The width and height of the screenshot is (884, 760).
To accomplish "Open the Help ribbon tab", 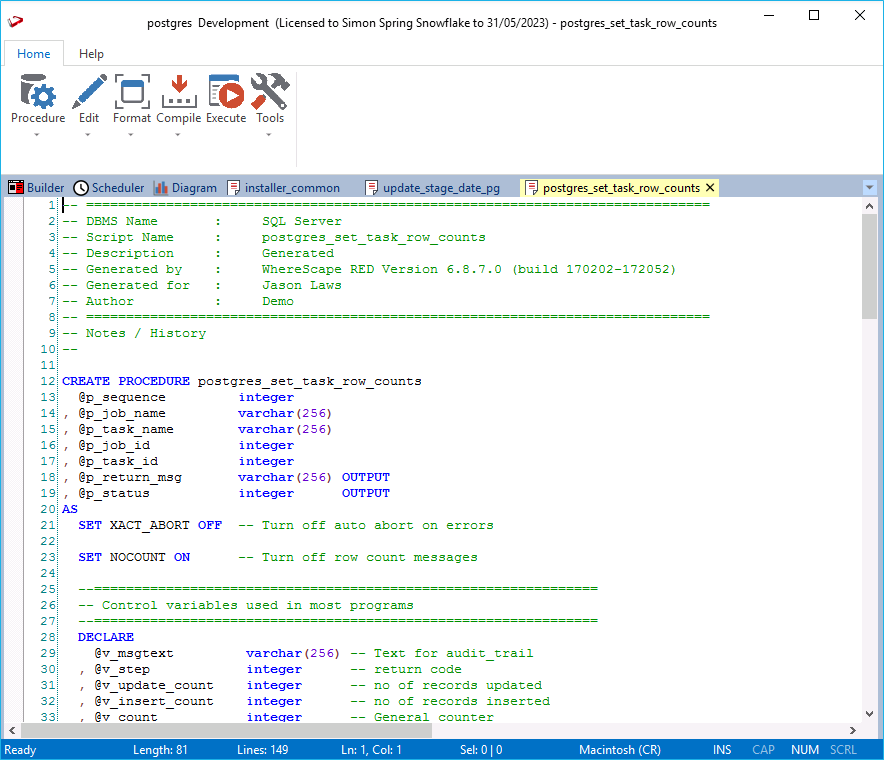I will [91, 54].
